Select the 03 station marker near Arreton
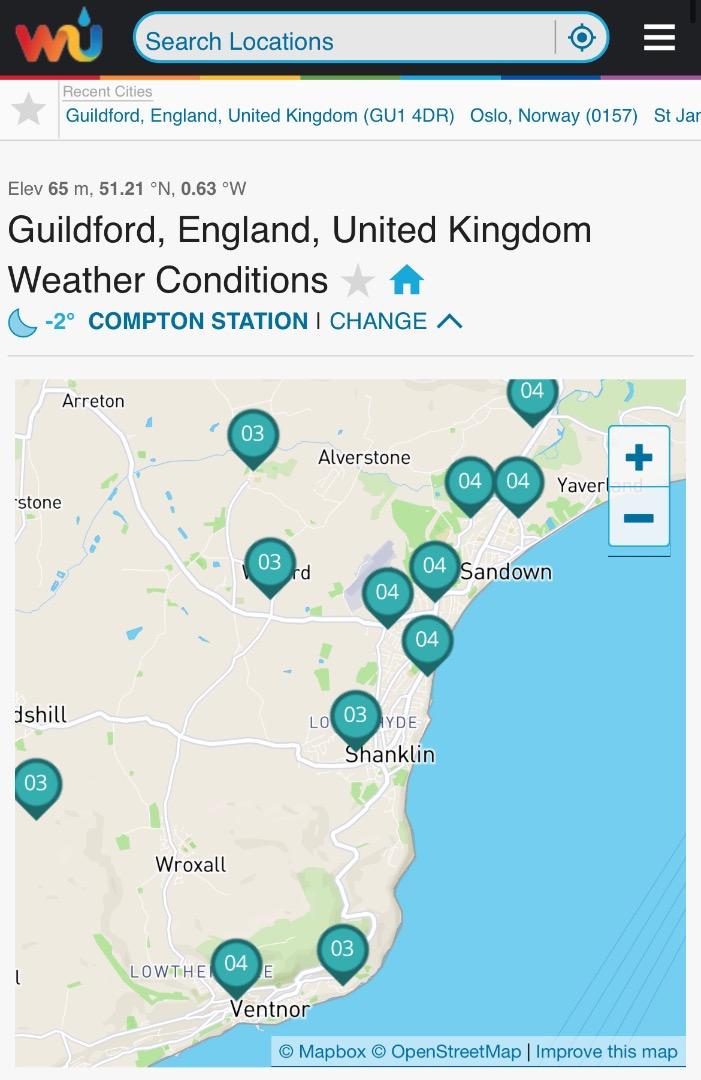This screenshot has height=1080, width=701. pyautogui.click(x=253, y=435)
